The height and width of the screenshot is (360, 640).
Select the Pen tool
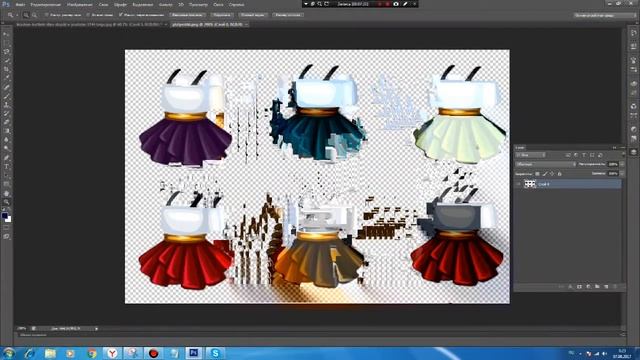[x=7, y=158]
